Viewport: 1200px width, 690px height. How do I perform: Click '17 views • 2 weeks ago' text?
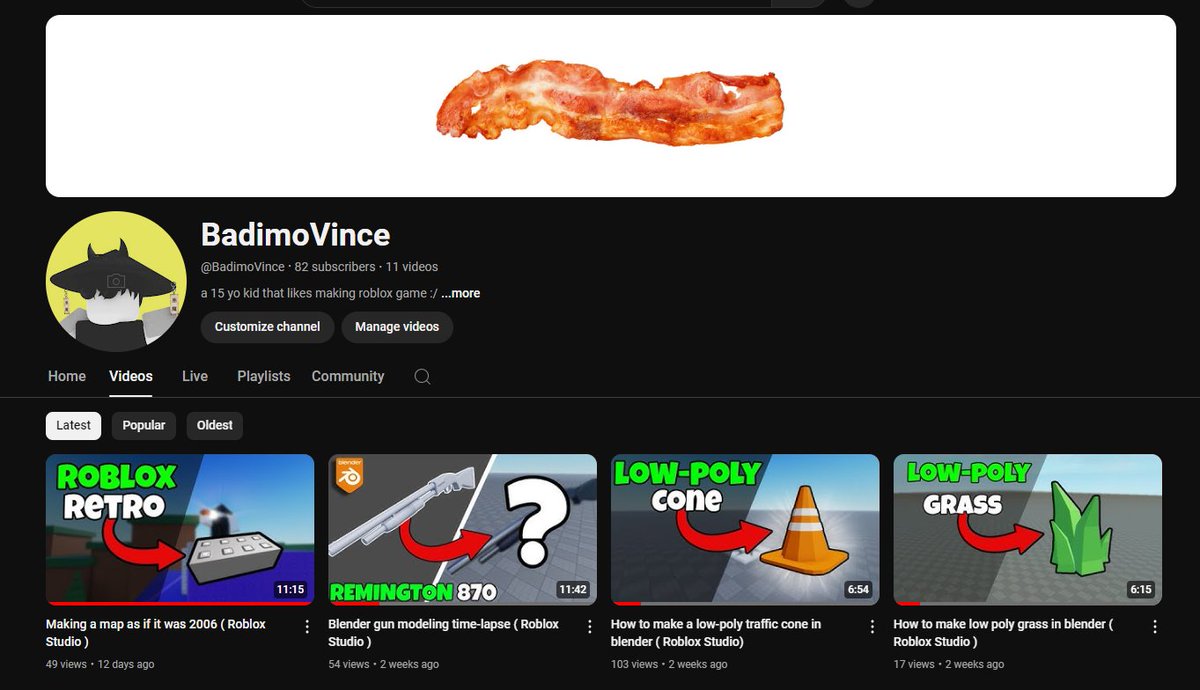(x=949, y=664)
